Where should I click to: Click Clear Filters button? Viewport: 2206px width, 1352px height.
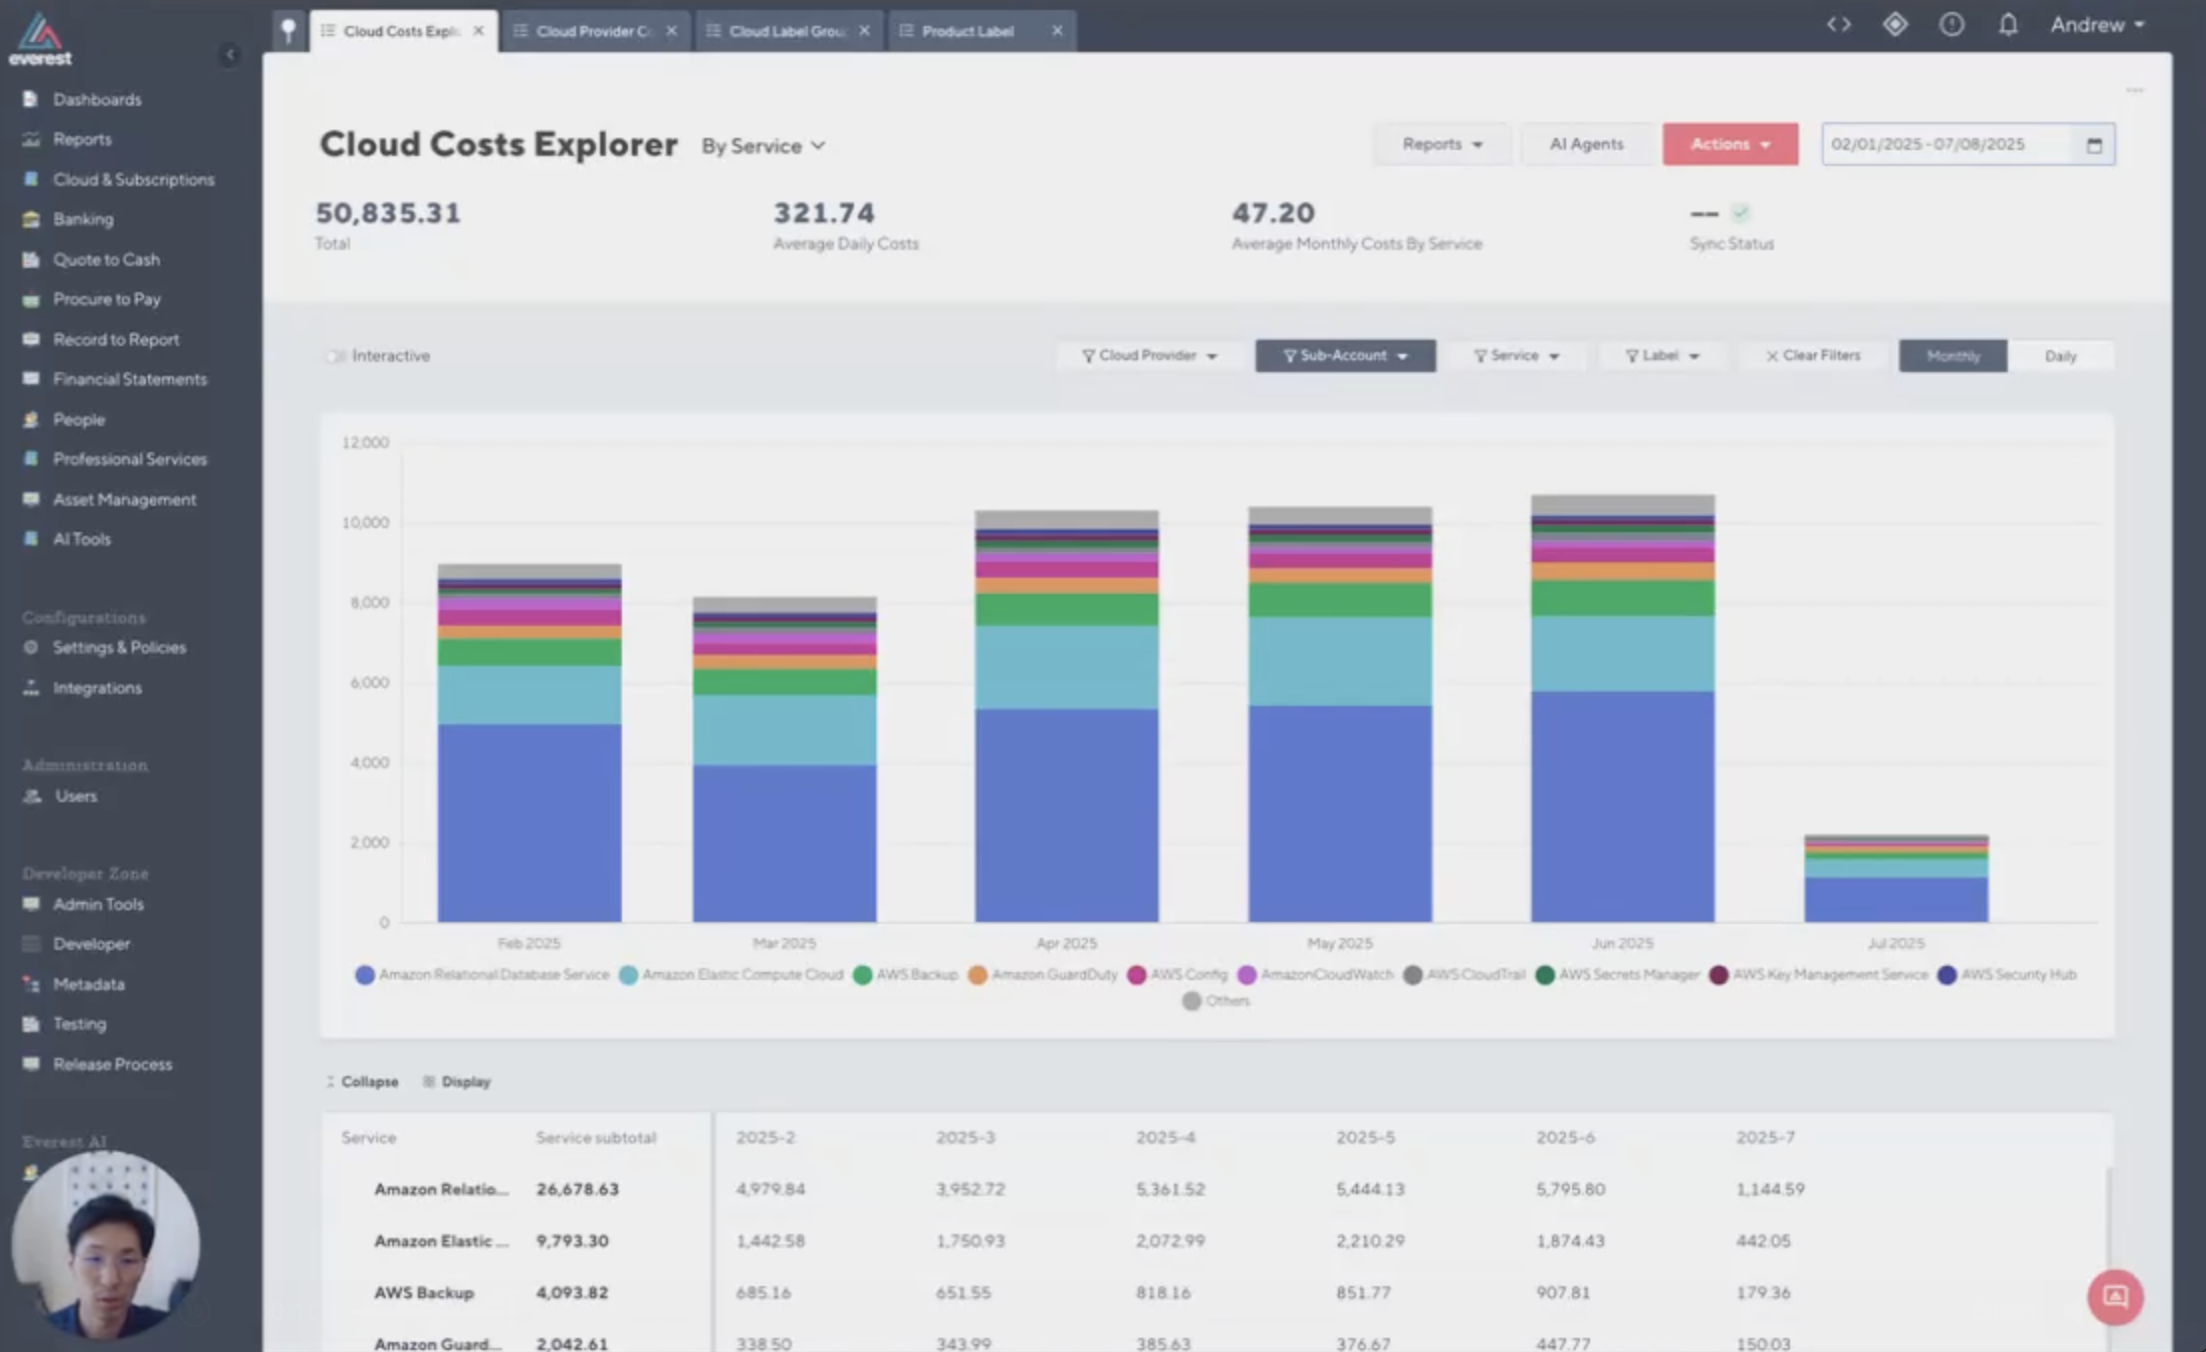coord(1812,356)
